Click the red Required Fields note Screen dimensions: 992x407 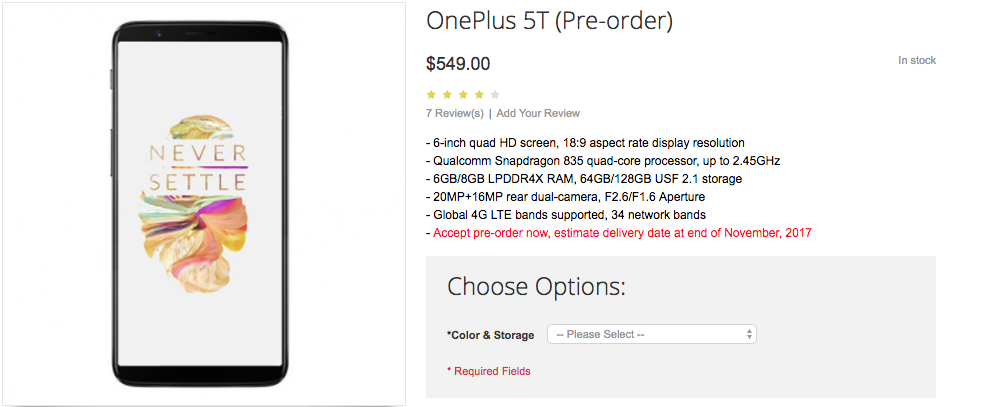488,371
